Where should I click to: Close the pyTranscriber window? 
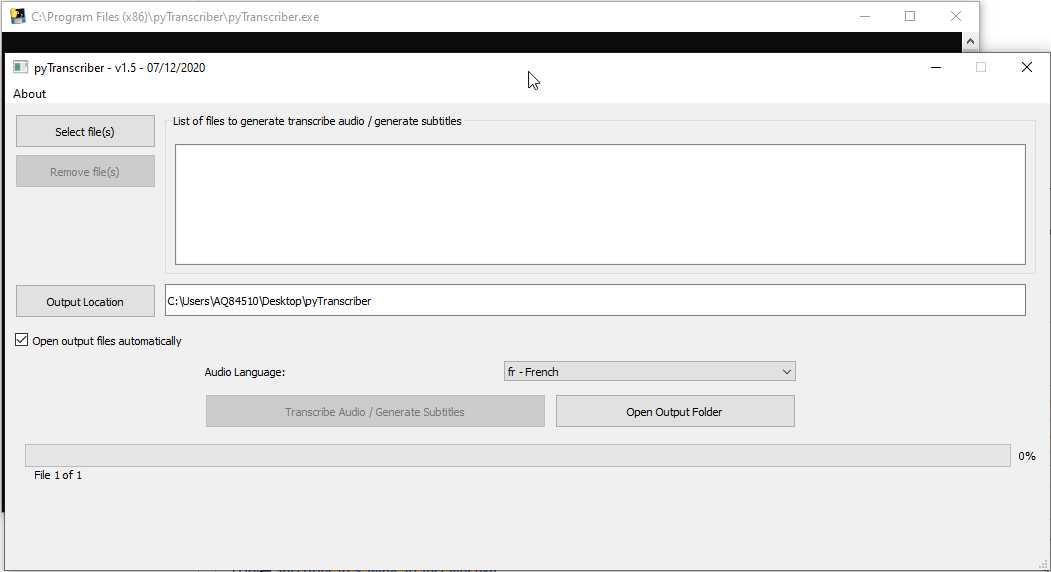pyautogui.click(x=1026, y=67)
